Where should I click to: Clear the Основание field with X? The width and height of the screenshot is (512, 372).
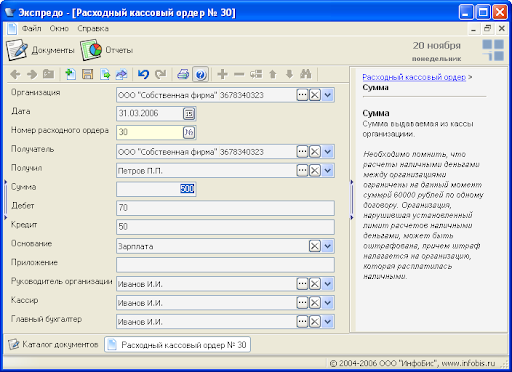[x=315, y=246]
